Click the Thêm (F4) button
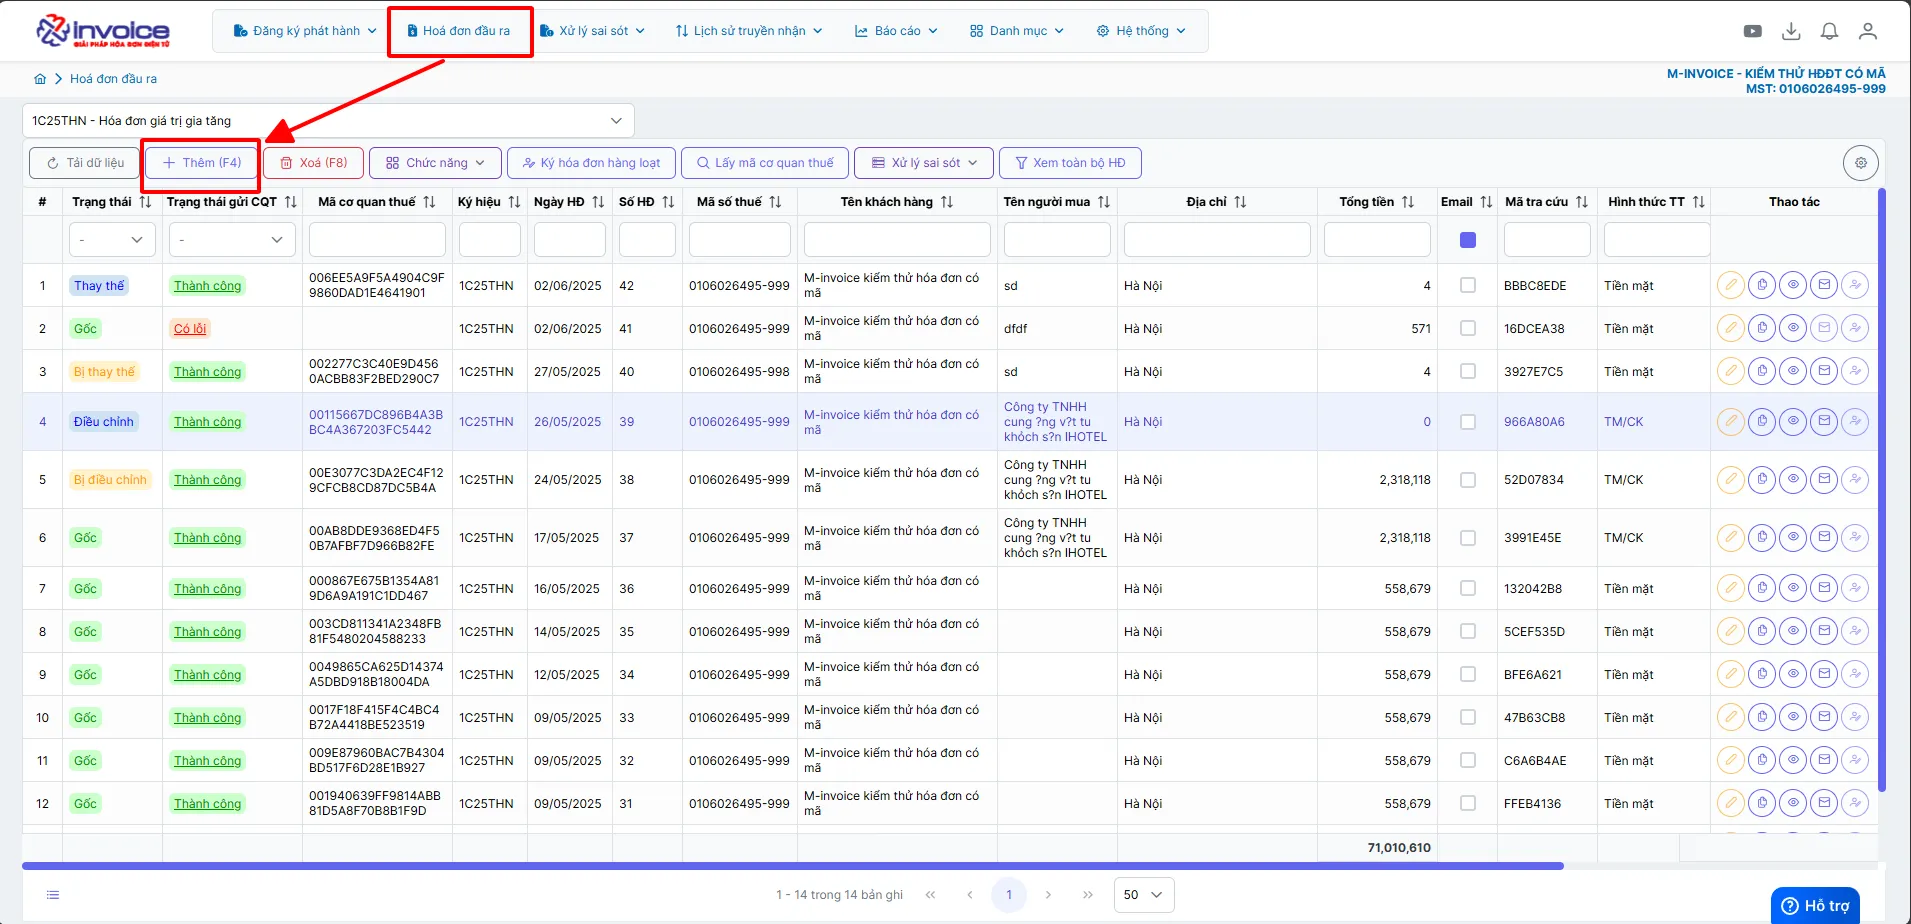 [202, 163]
